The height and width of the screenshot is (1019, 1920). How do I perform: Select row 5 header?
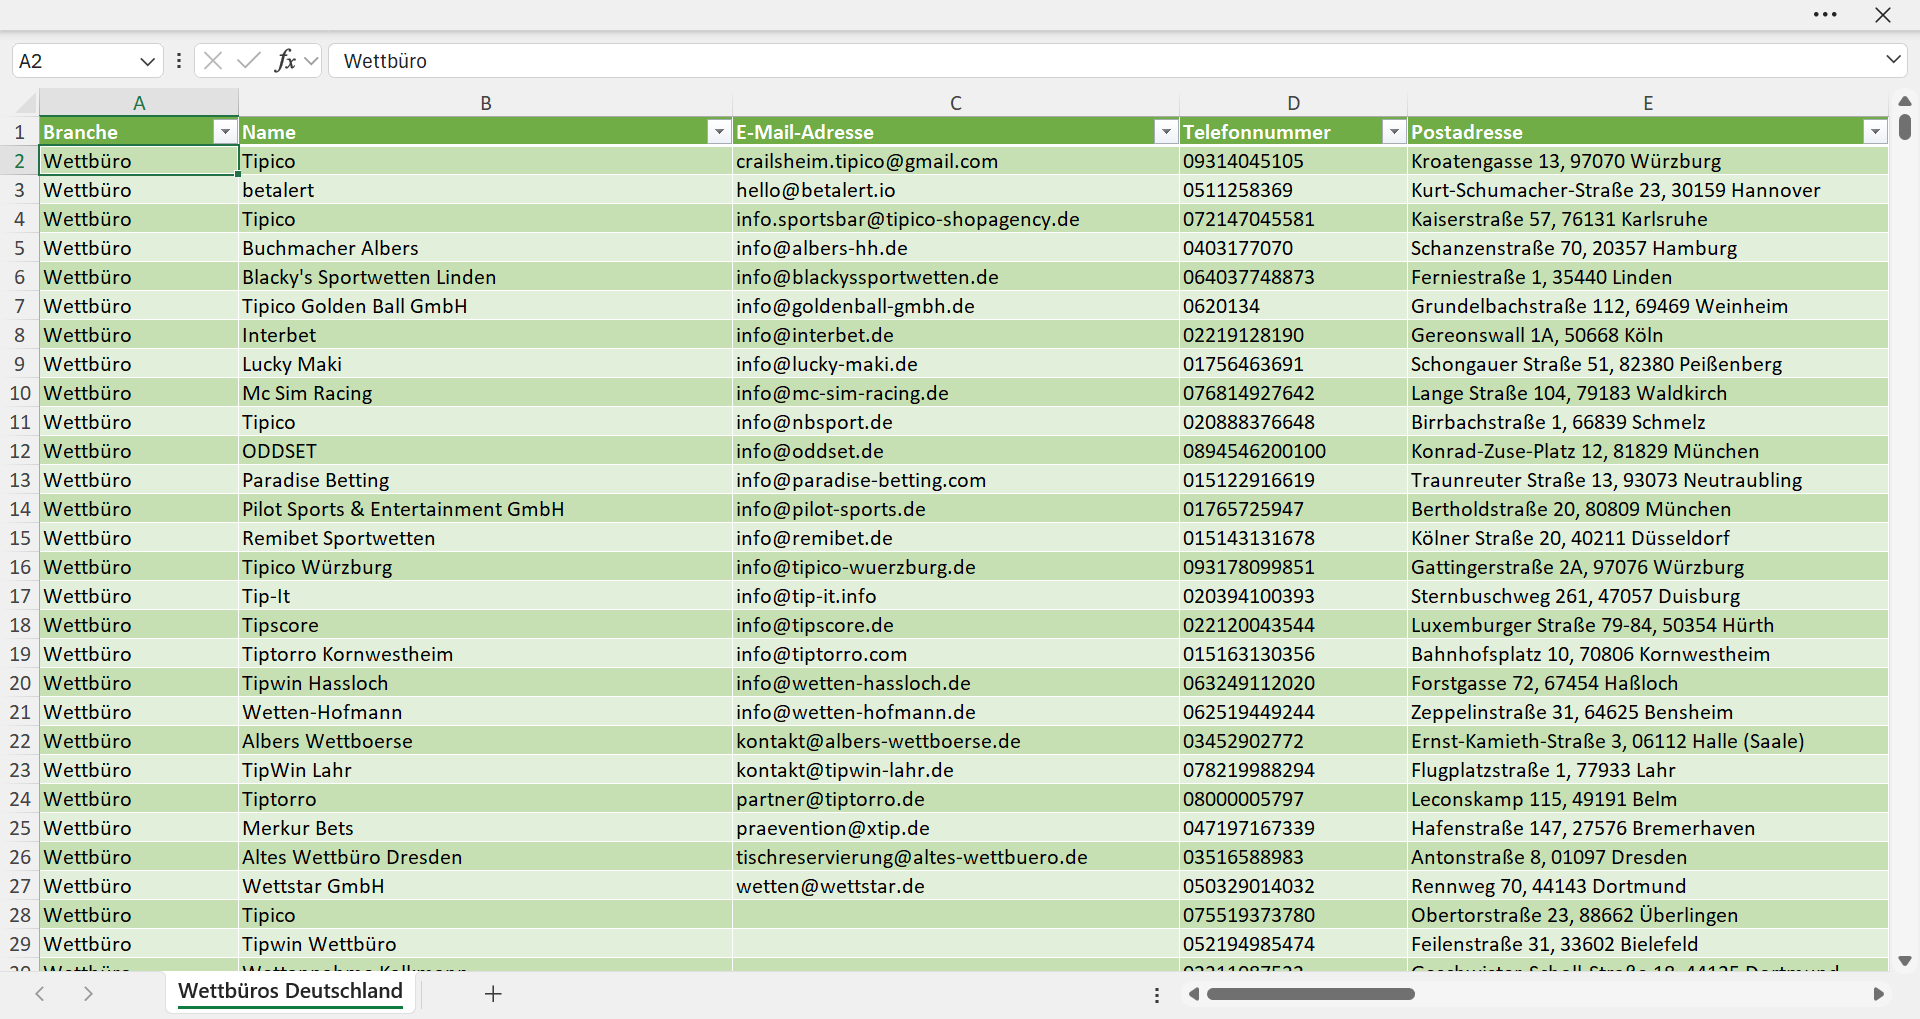click(20, 248)
